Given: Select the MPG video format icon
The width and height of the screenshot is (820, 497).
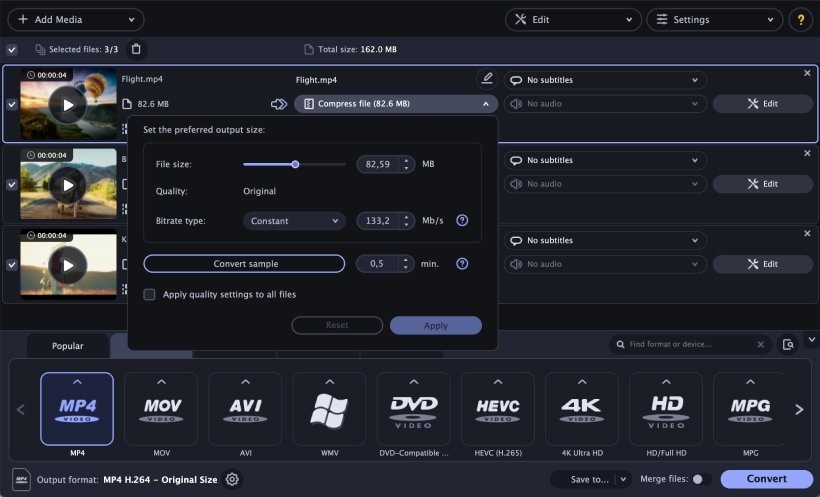Looking at the screenshot, I should (750, 409).
